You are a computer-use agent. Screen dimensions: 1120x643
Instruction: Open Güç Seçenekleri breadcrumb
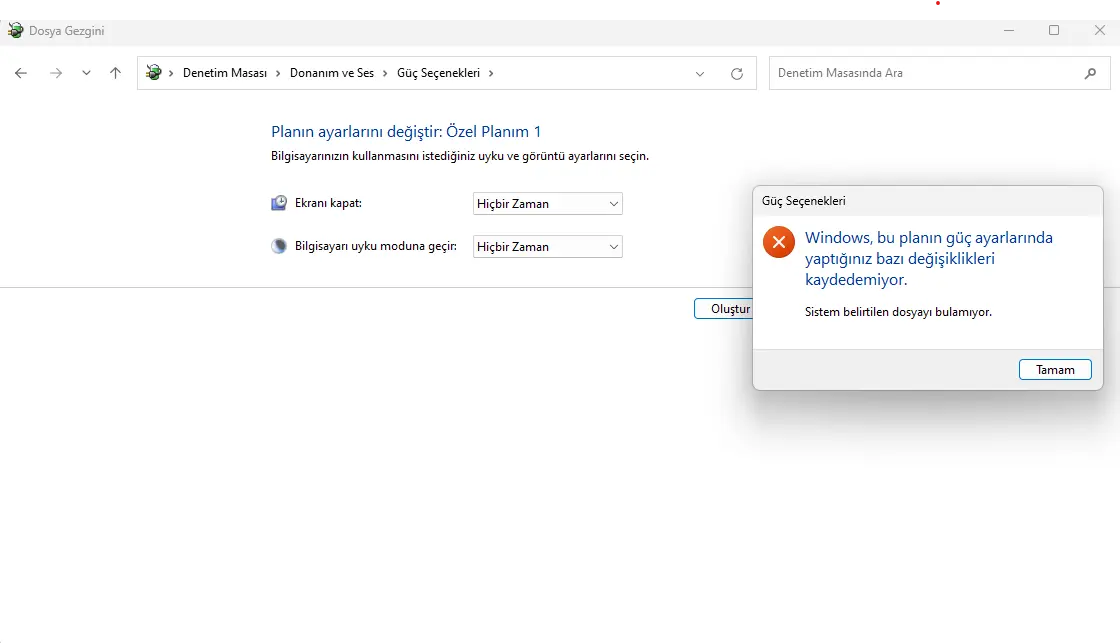pos(439,73)
